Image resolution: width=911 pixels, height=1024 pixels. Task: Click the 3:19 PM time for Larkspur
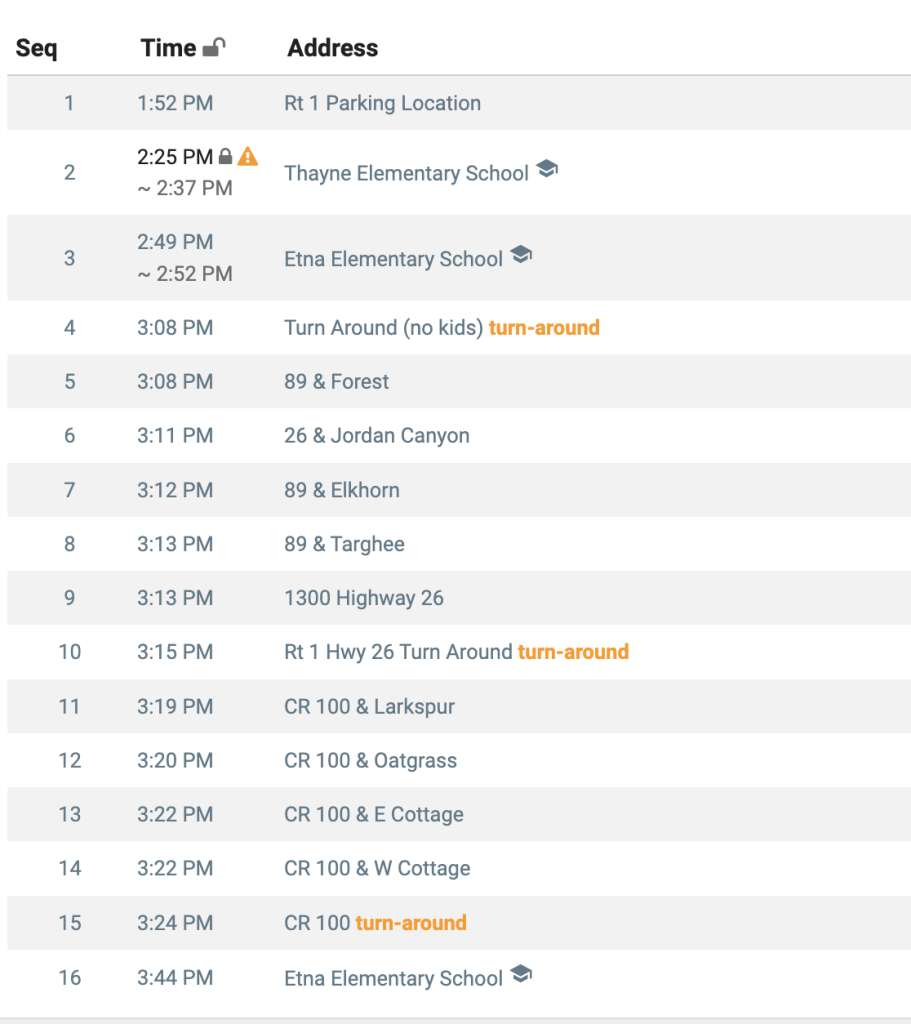(x=175, y=707)
